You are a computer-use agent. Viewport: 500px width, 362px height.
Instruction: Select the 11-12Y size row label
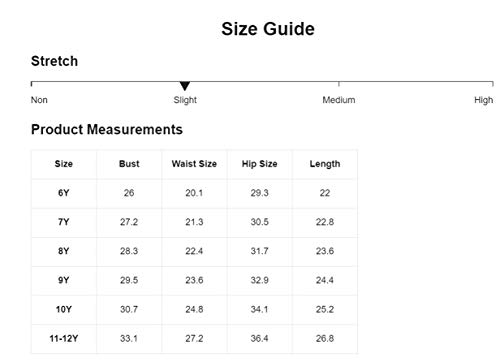tap(64, 338)
